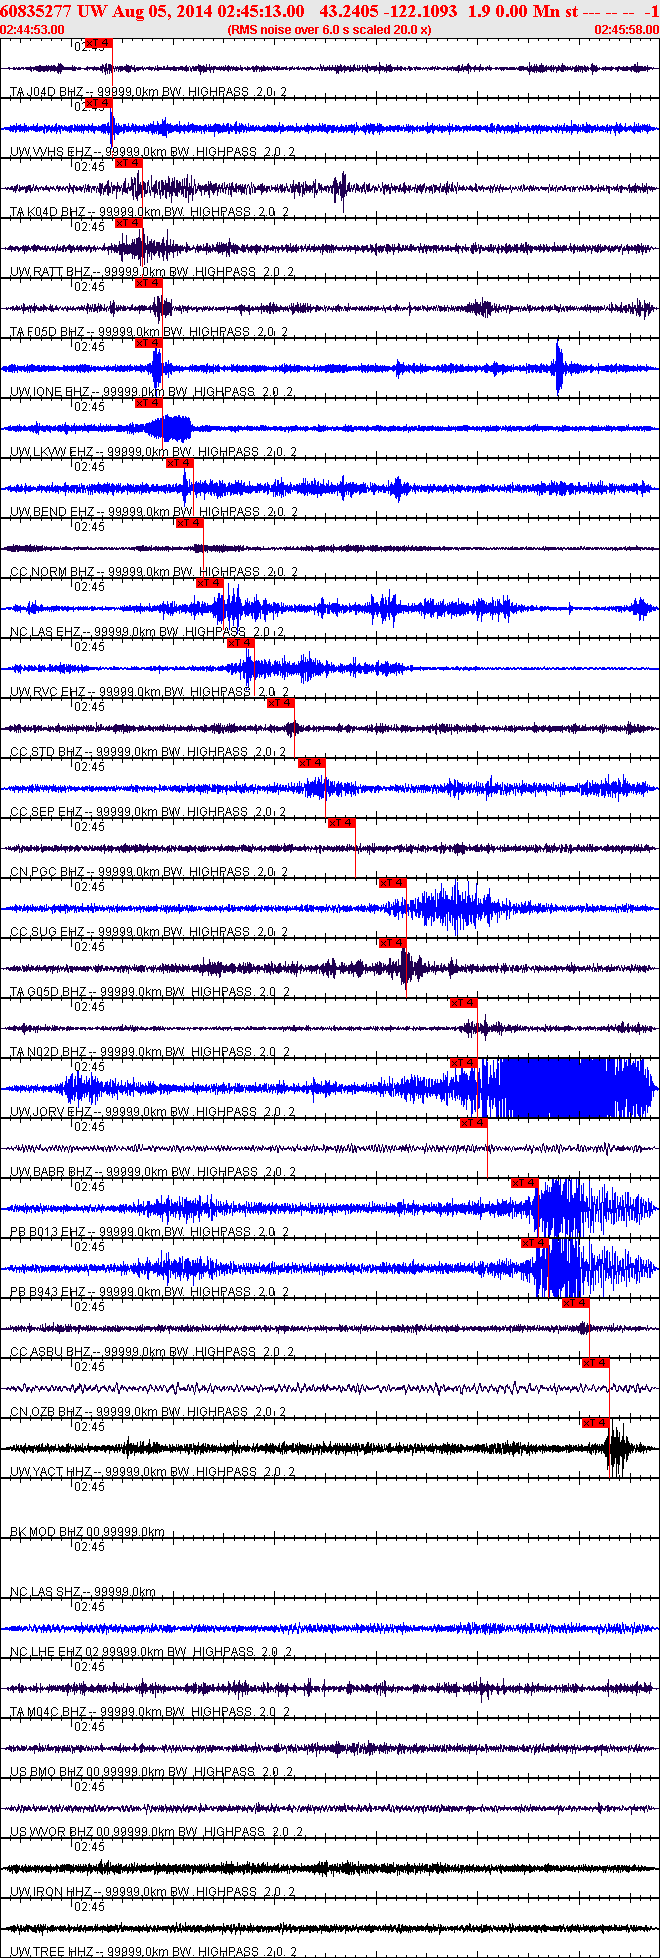Select the red pick flag on PB B013 trace
The width and height of the screenshot is (660, 1958).
[525, 1183]
